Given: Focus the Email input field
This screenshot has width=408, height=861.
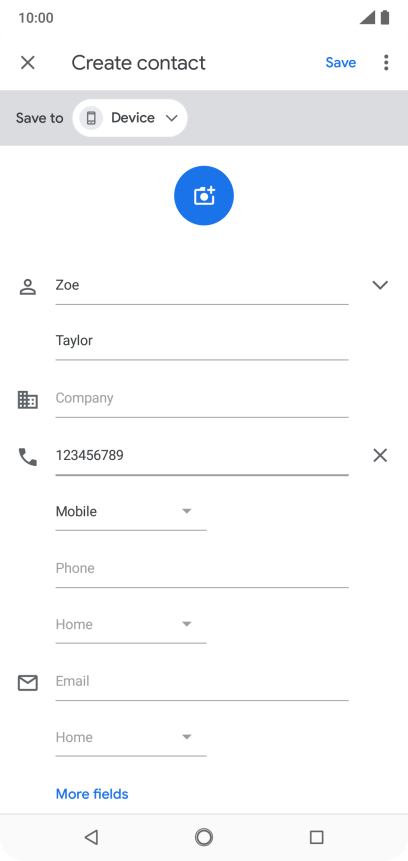Looking at the screenshot, I should click(202, 682).
